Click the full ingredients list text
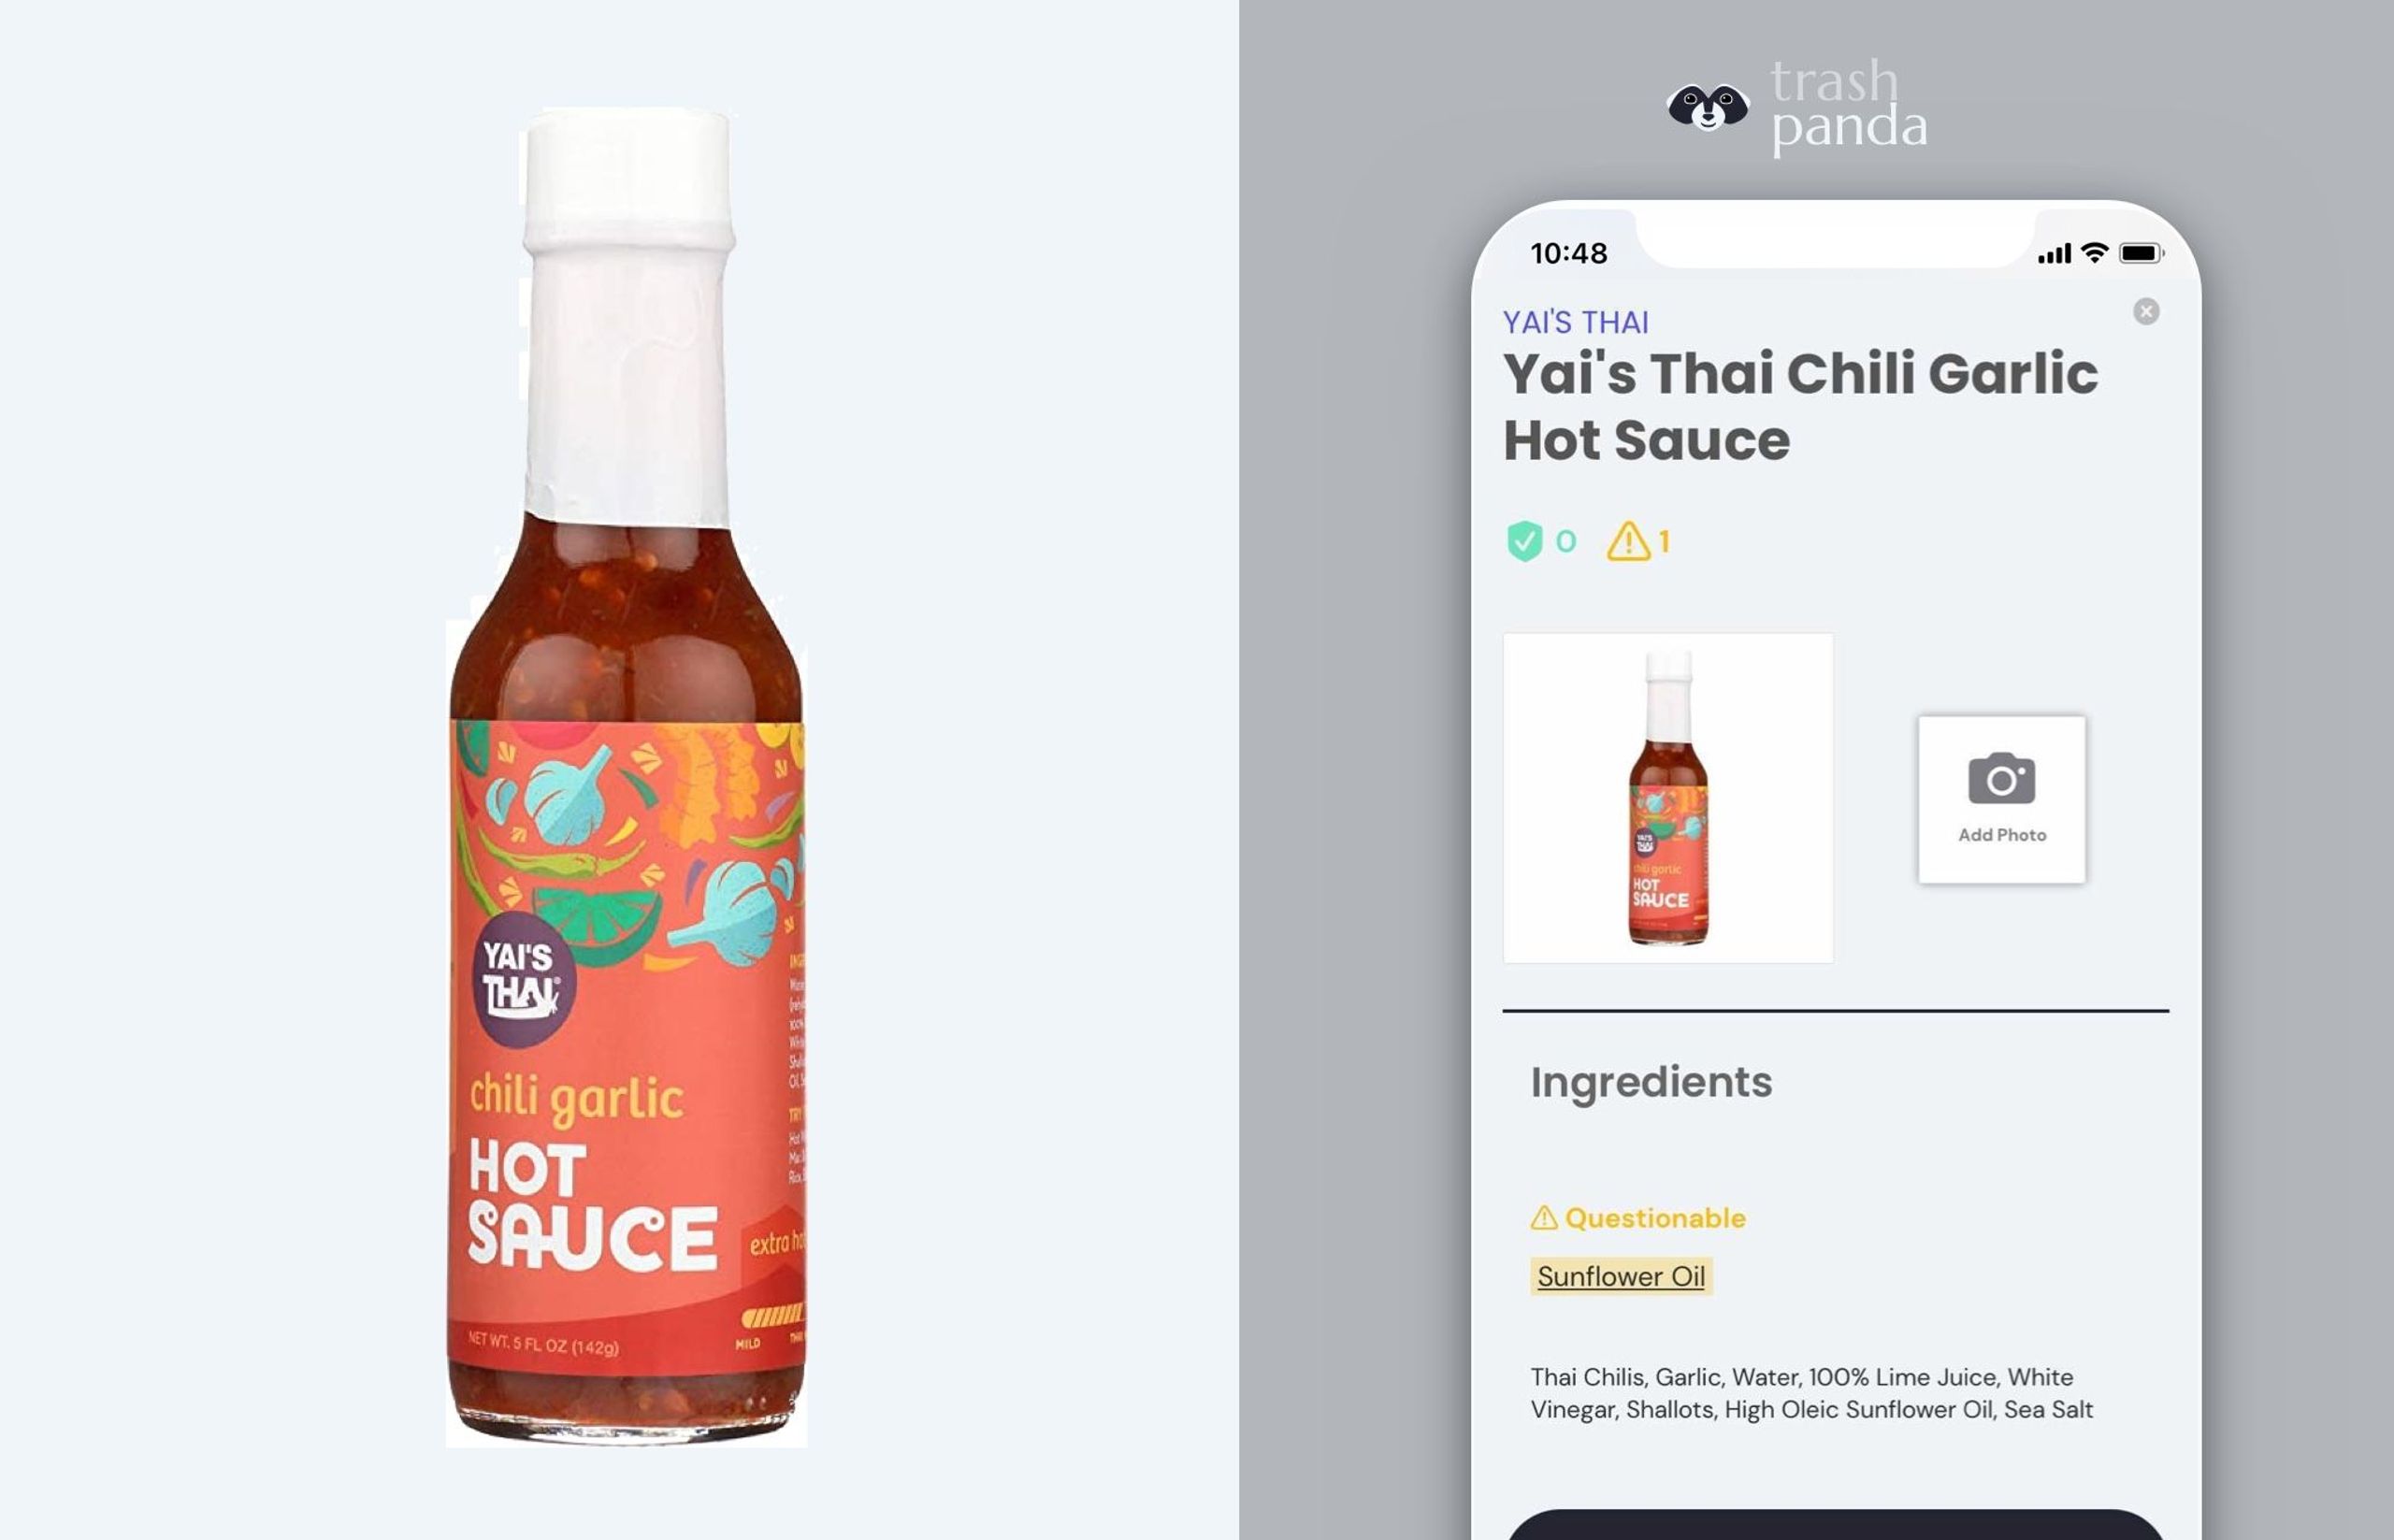Image resolution: width=2394 pixels, height=1540 pixels. (x=1811, y=1393)
